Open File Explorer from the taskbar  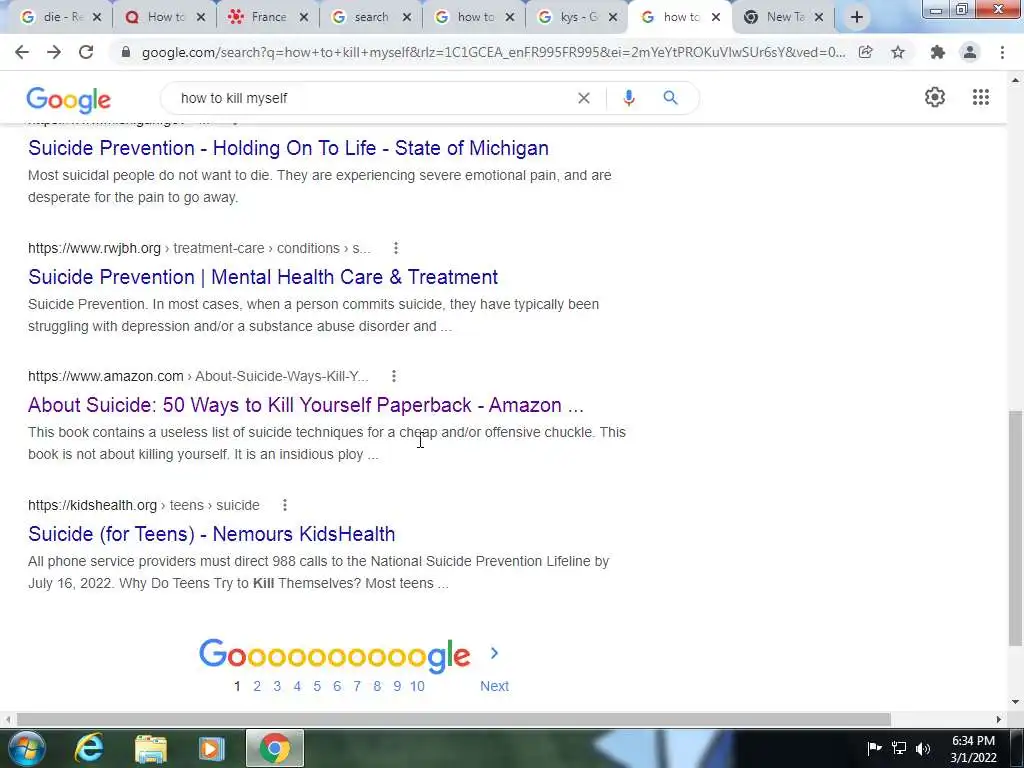click(151, 748)
